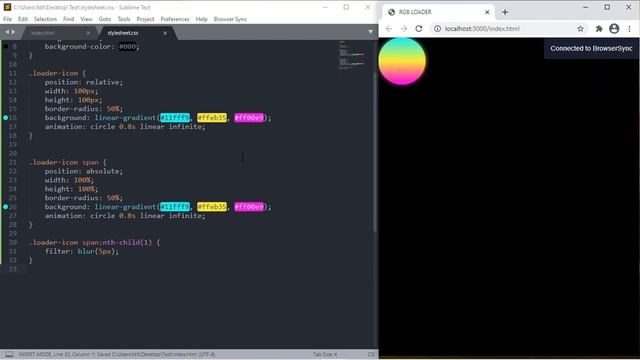The width and height of the screenshot is (640, 360).
Task: Open the Find menu
Action: tap(69, 19)
